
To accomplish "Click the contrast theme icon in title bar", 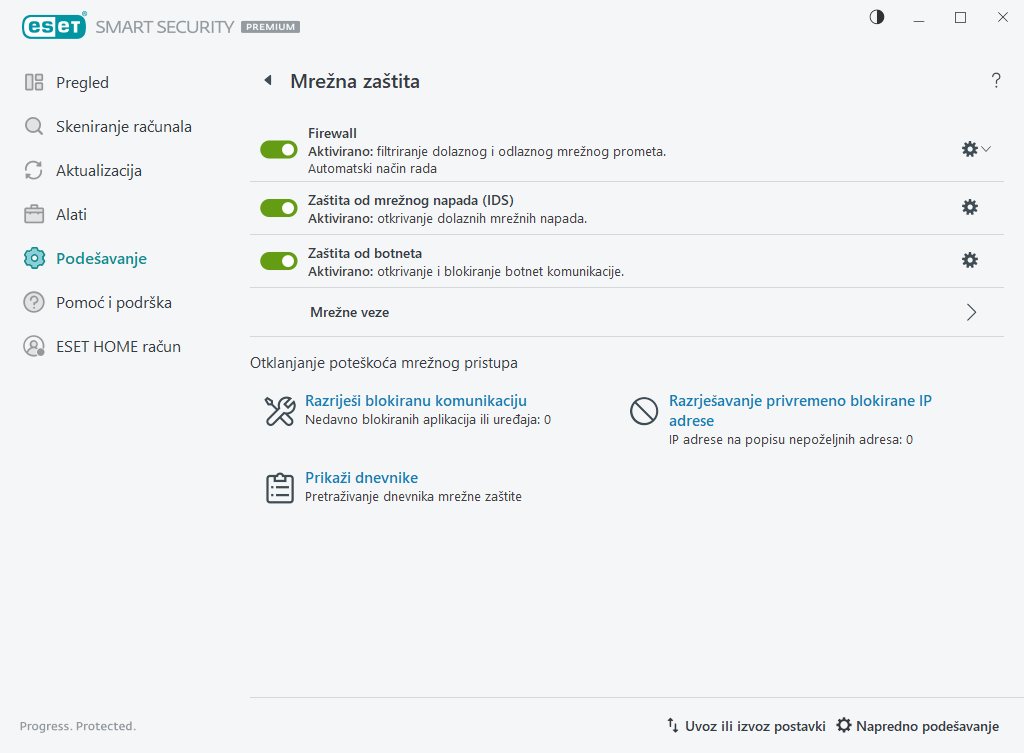I will point(877,17).
